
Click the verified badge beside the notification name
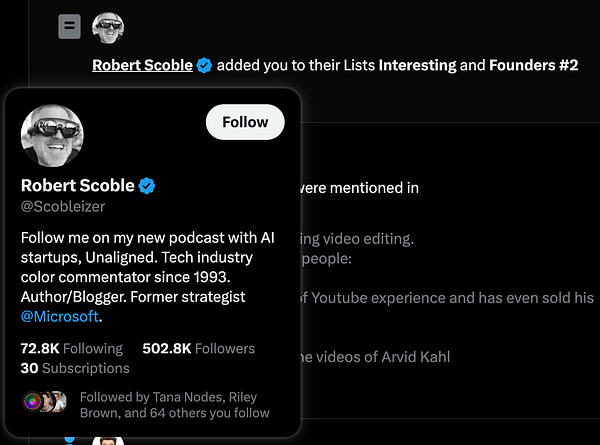(x=204, y=65)
